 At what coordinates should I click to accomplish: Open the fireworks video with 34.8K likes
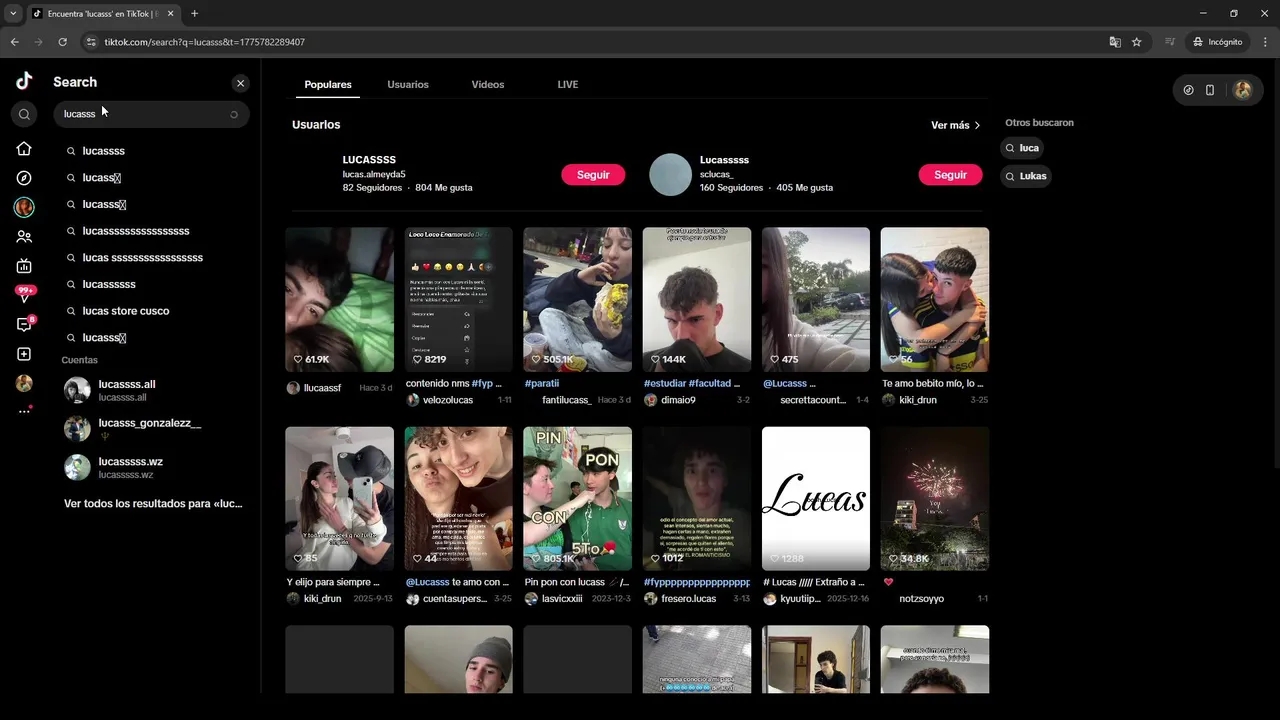point(935,499)
